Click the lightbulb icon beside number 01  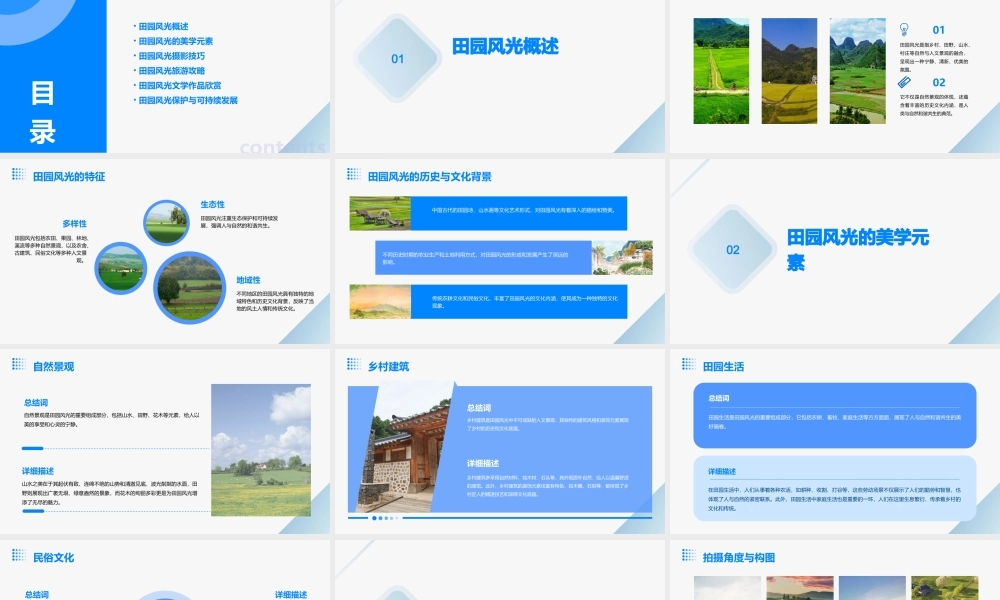(x=904, y=29)
